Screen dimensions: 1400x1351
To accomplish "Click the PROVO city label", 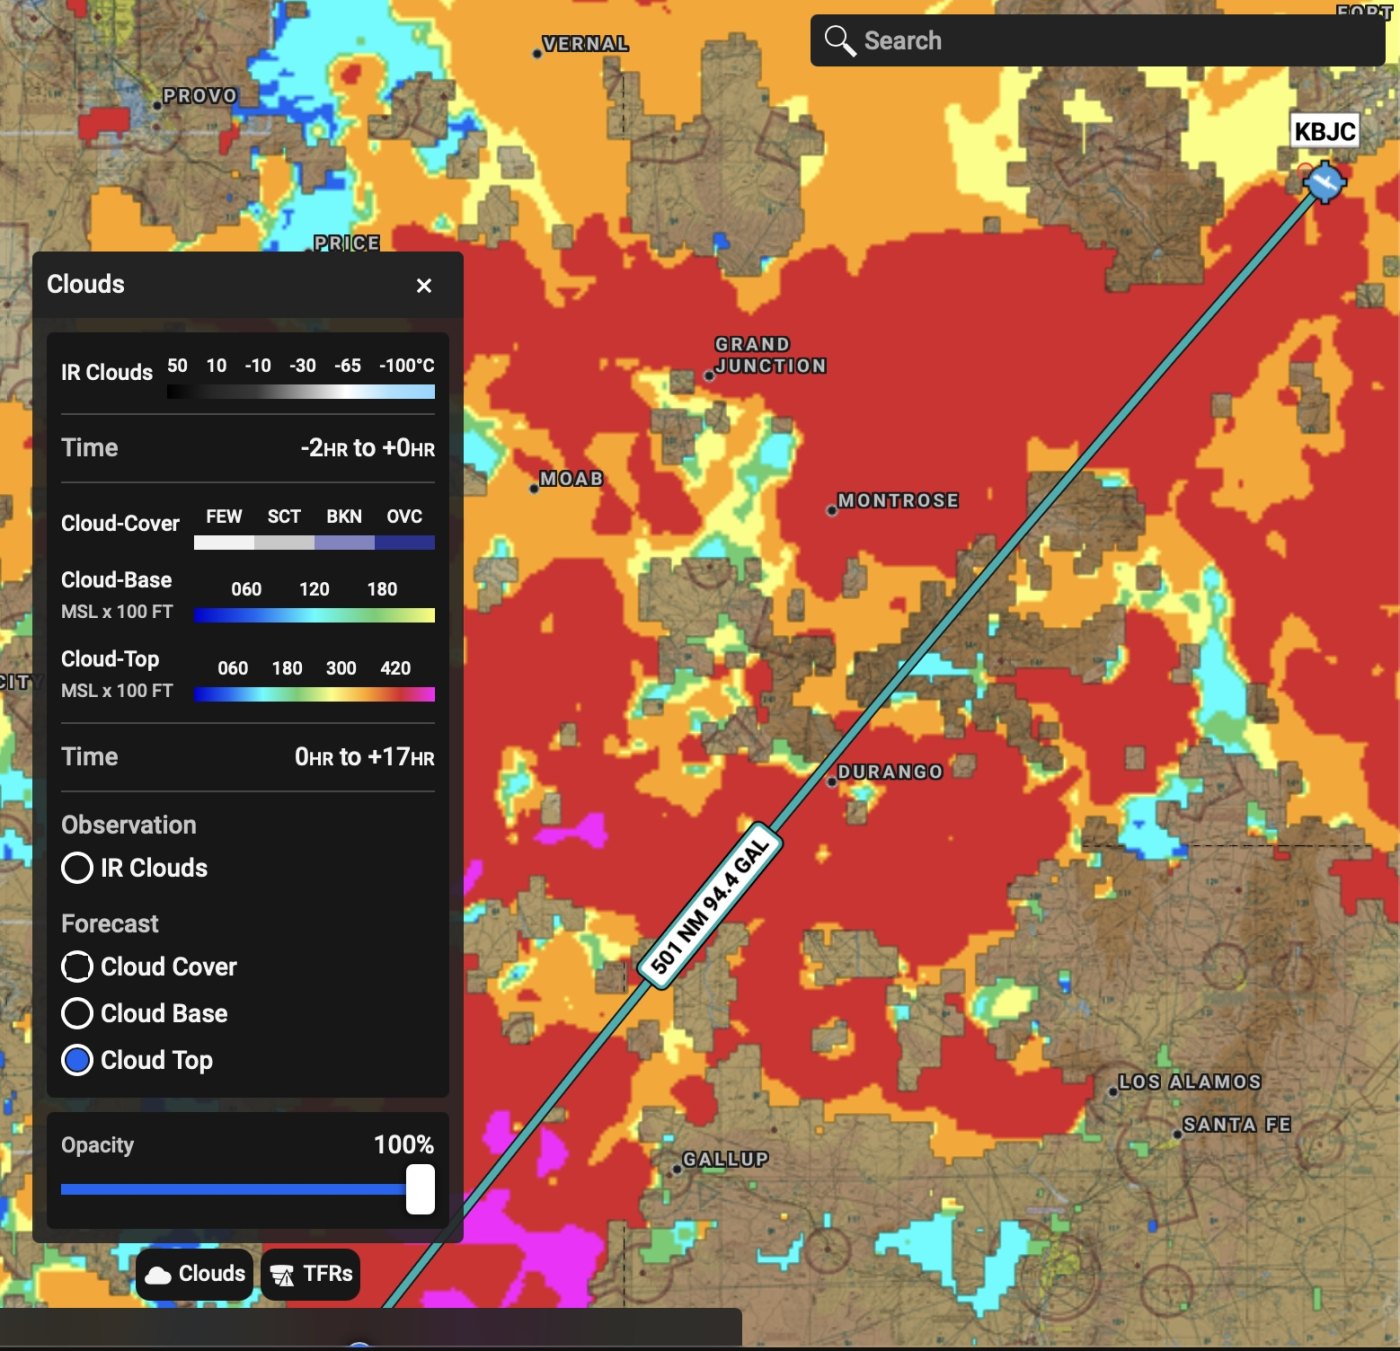I will coord(200,96).
